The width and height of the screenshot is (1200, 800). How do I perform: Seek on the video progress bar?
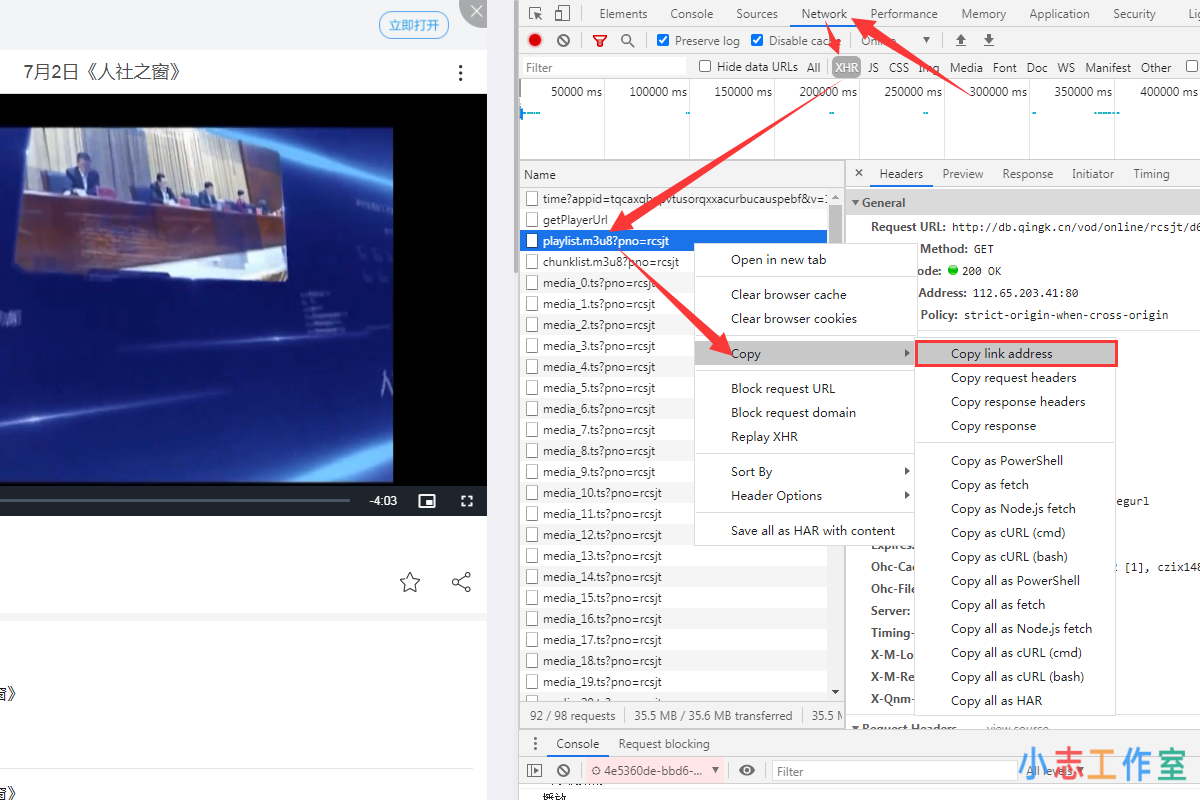[x=175, y=501]
